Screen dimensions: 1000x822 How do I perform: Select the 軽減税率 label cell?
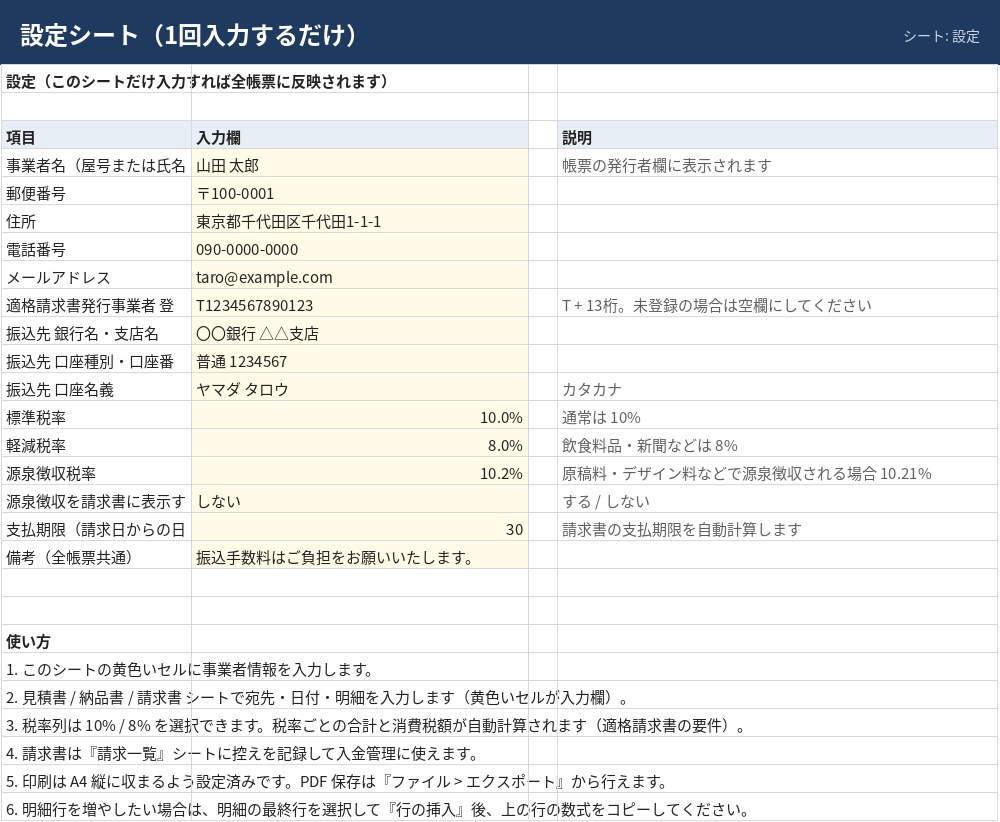[96, 444]
